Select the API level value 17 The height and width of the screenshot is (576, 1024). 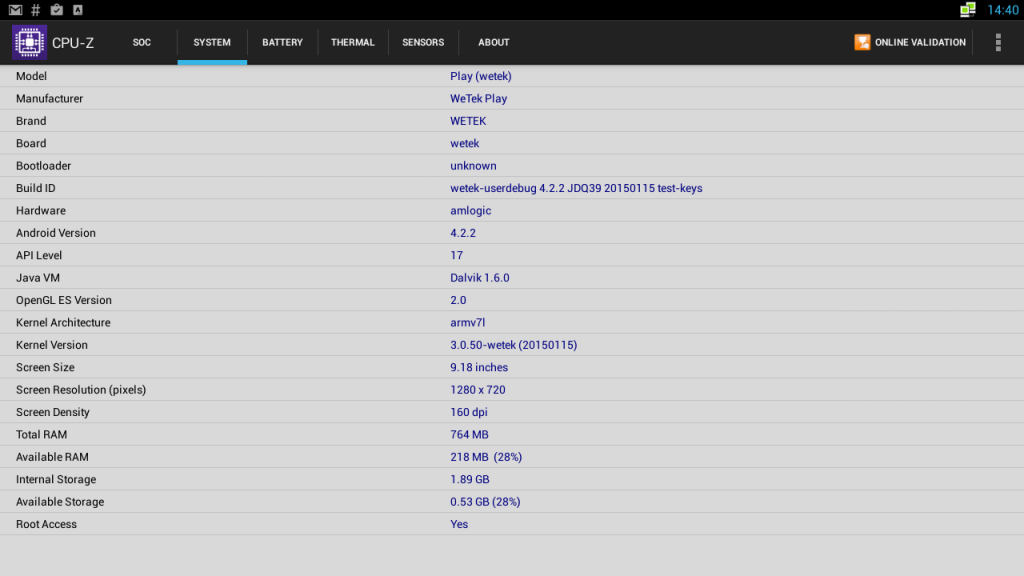[456, 255]
